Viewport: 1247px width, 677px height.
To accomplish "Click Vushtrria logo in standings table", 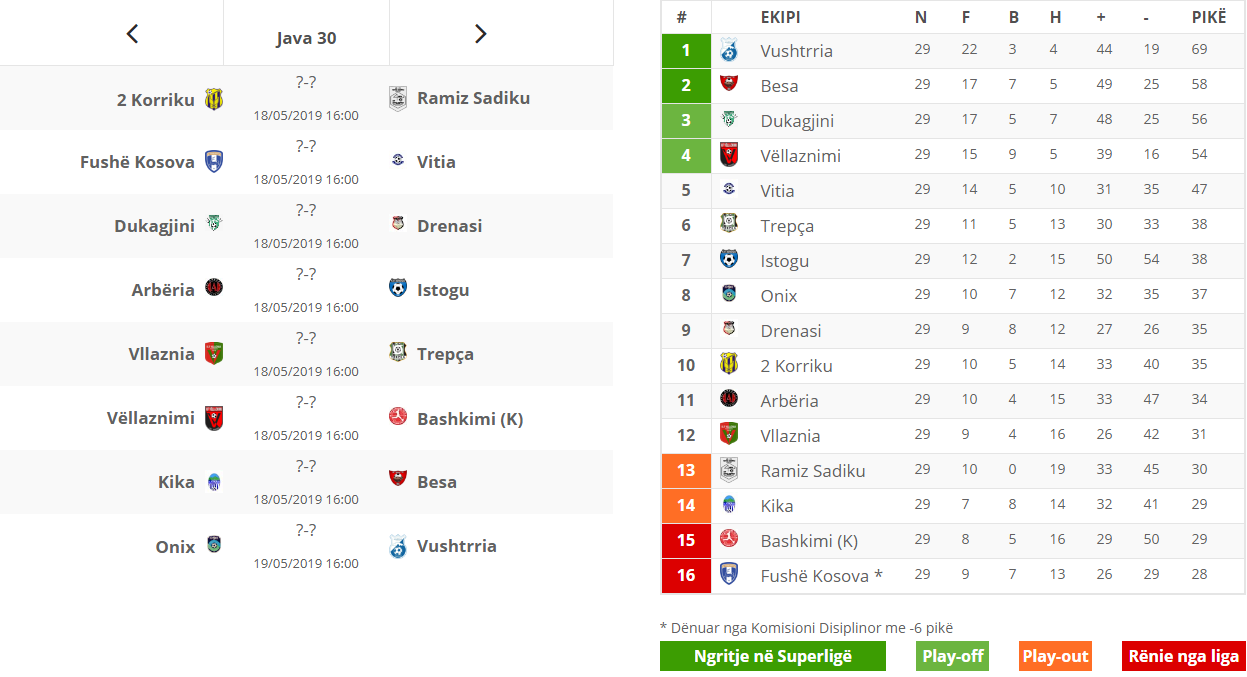I will click(x=729, y=50).
